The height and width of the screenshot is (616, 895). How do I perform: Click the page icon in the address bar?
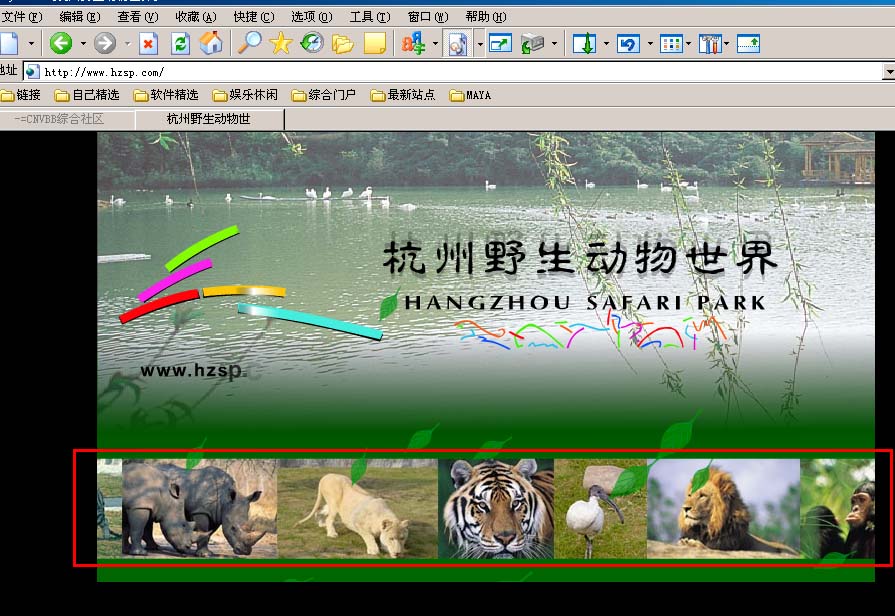(32, 72)
